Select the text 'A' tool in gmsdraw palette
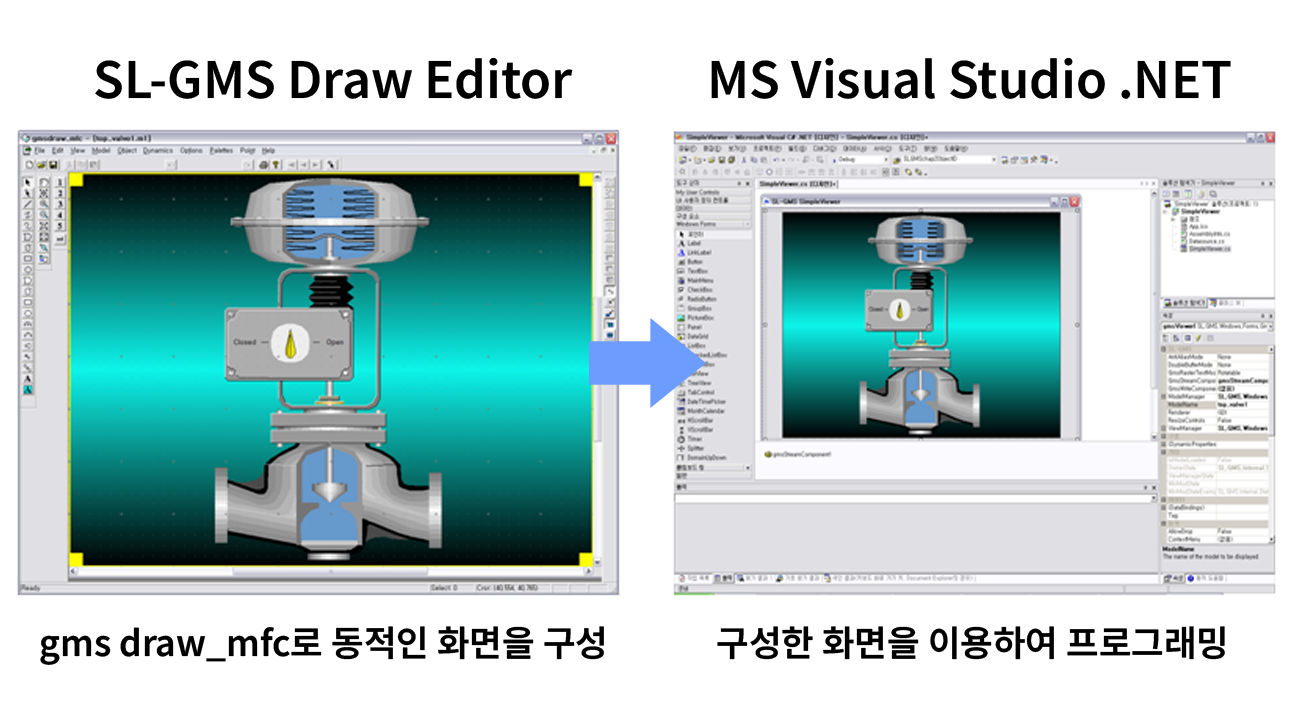 pyautogui.click(x=28, y=380)
